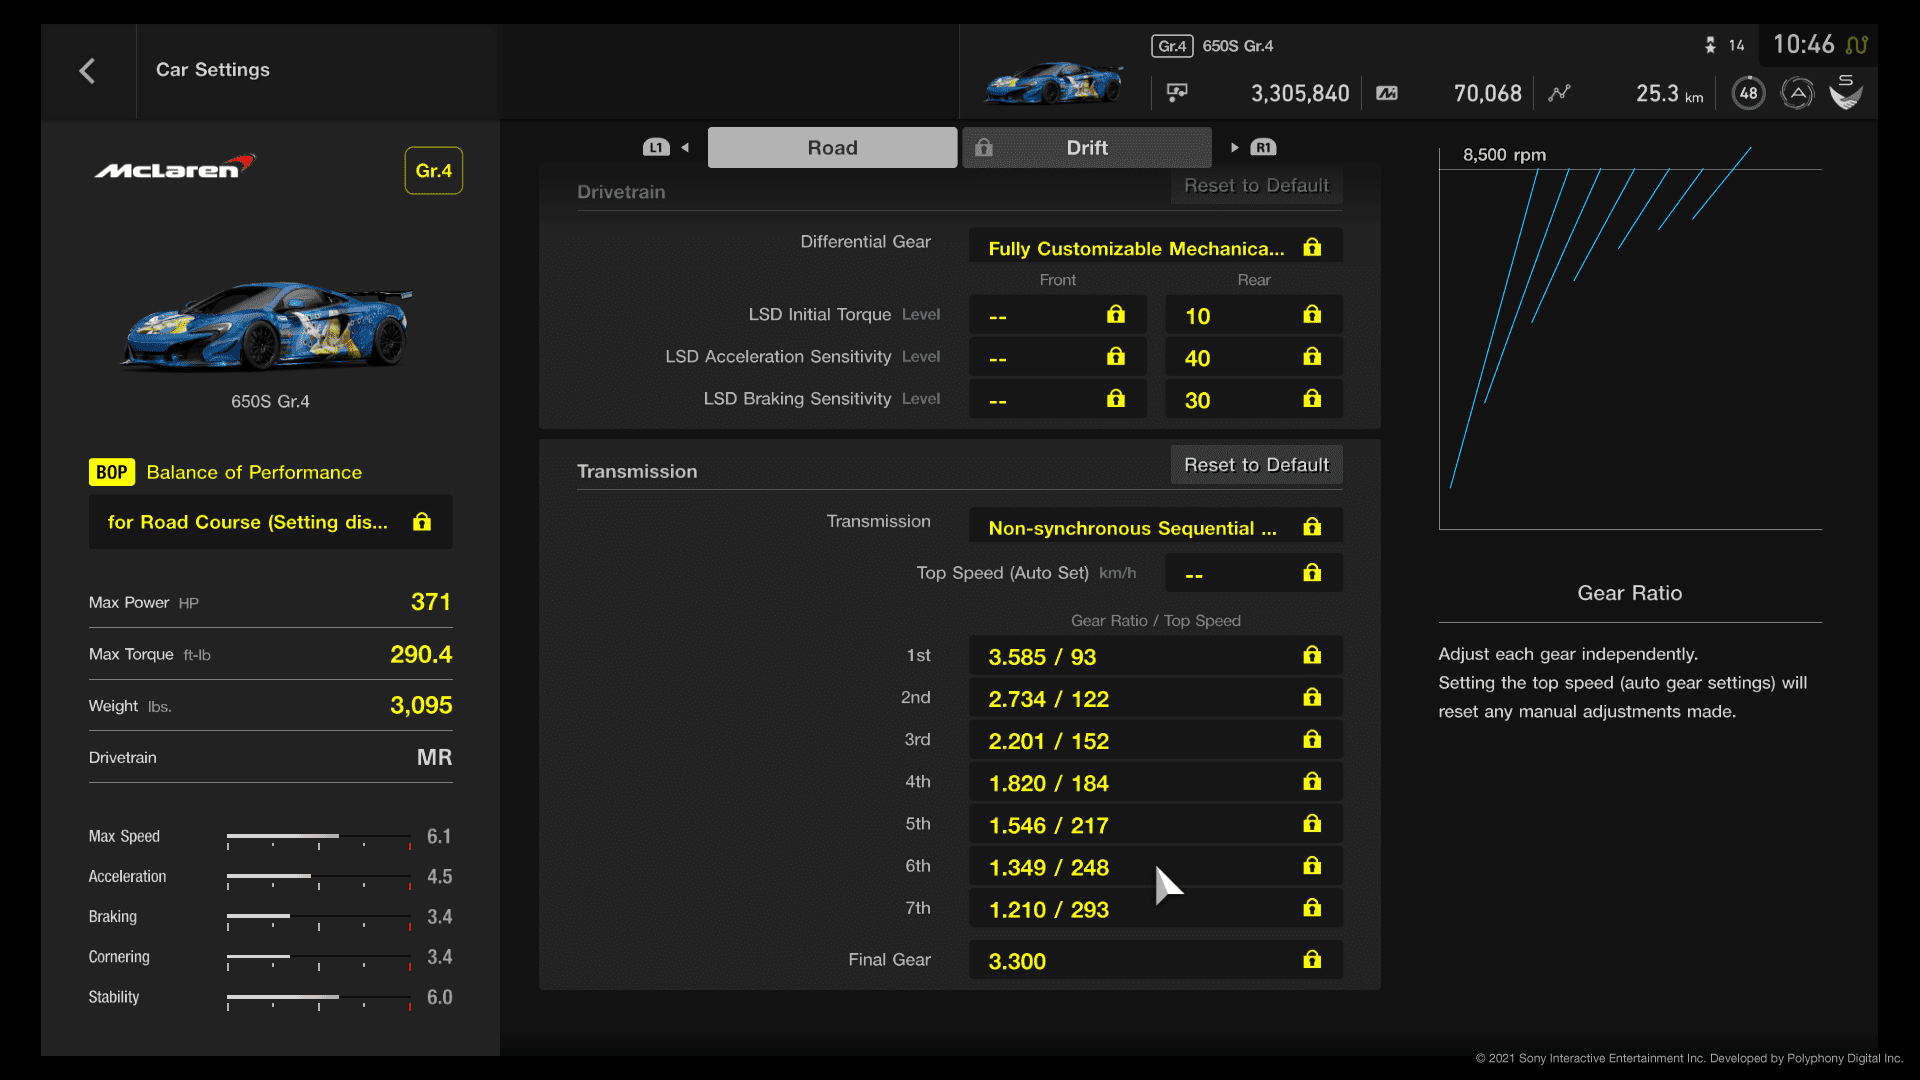The width and height of the screenshot is (1920, 1080).
Task: Select front LSD Acceleration Sensitivity field
Action: click(x=1058, y=357)
